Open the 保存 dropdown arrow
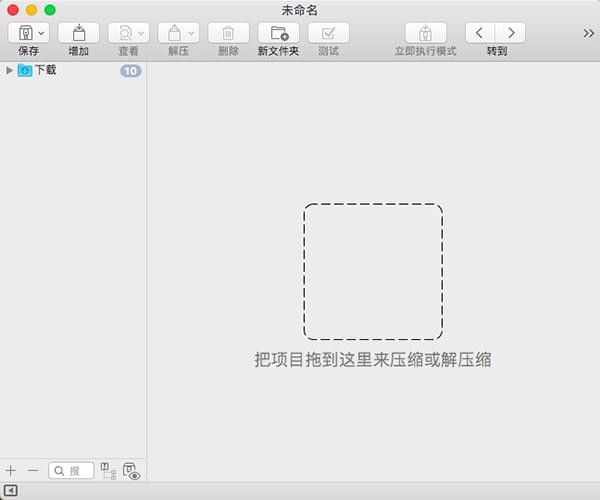 pyautogui.click(x=41, y=33)
